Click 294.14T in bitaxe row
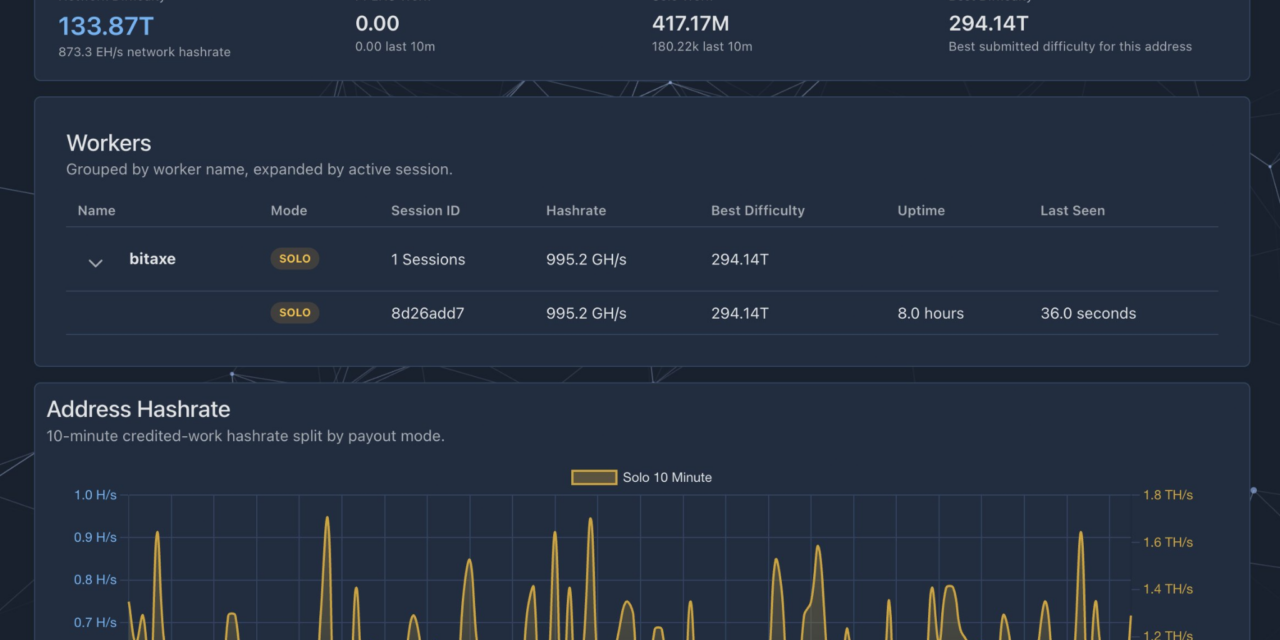Viewport: 1280px width, 640px height. (x=740, y=259)
